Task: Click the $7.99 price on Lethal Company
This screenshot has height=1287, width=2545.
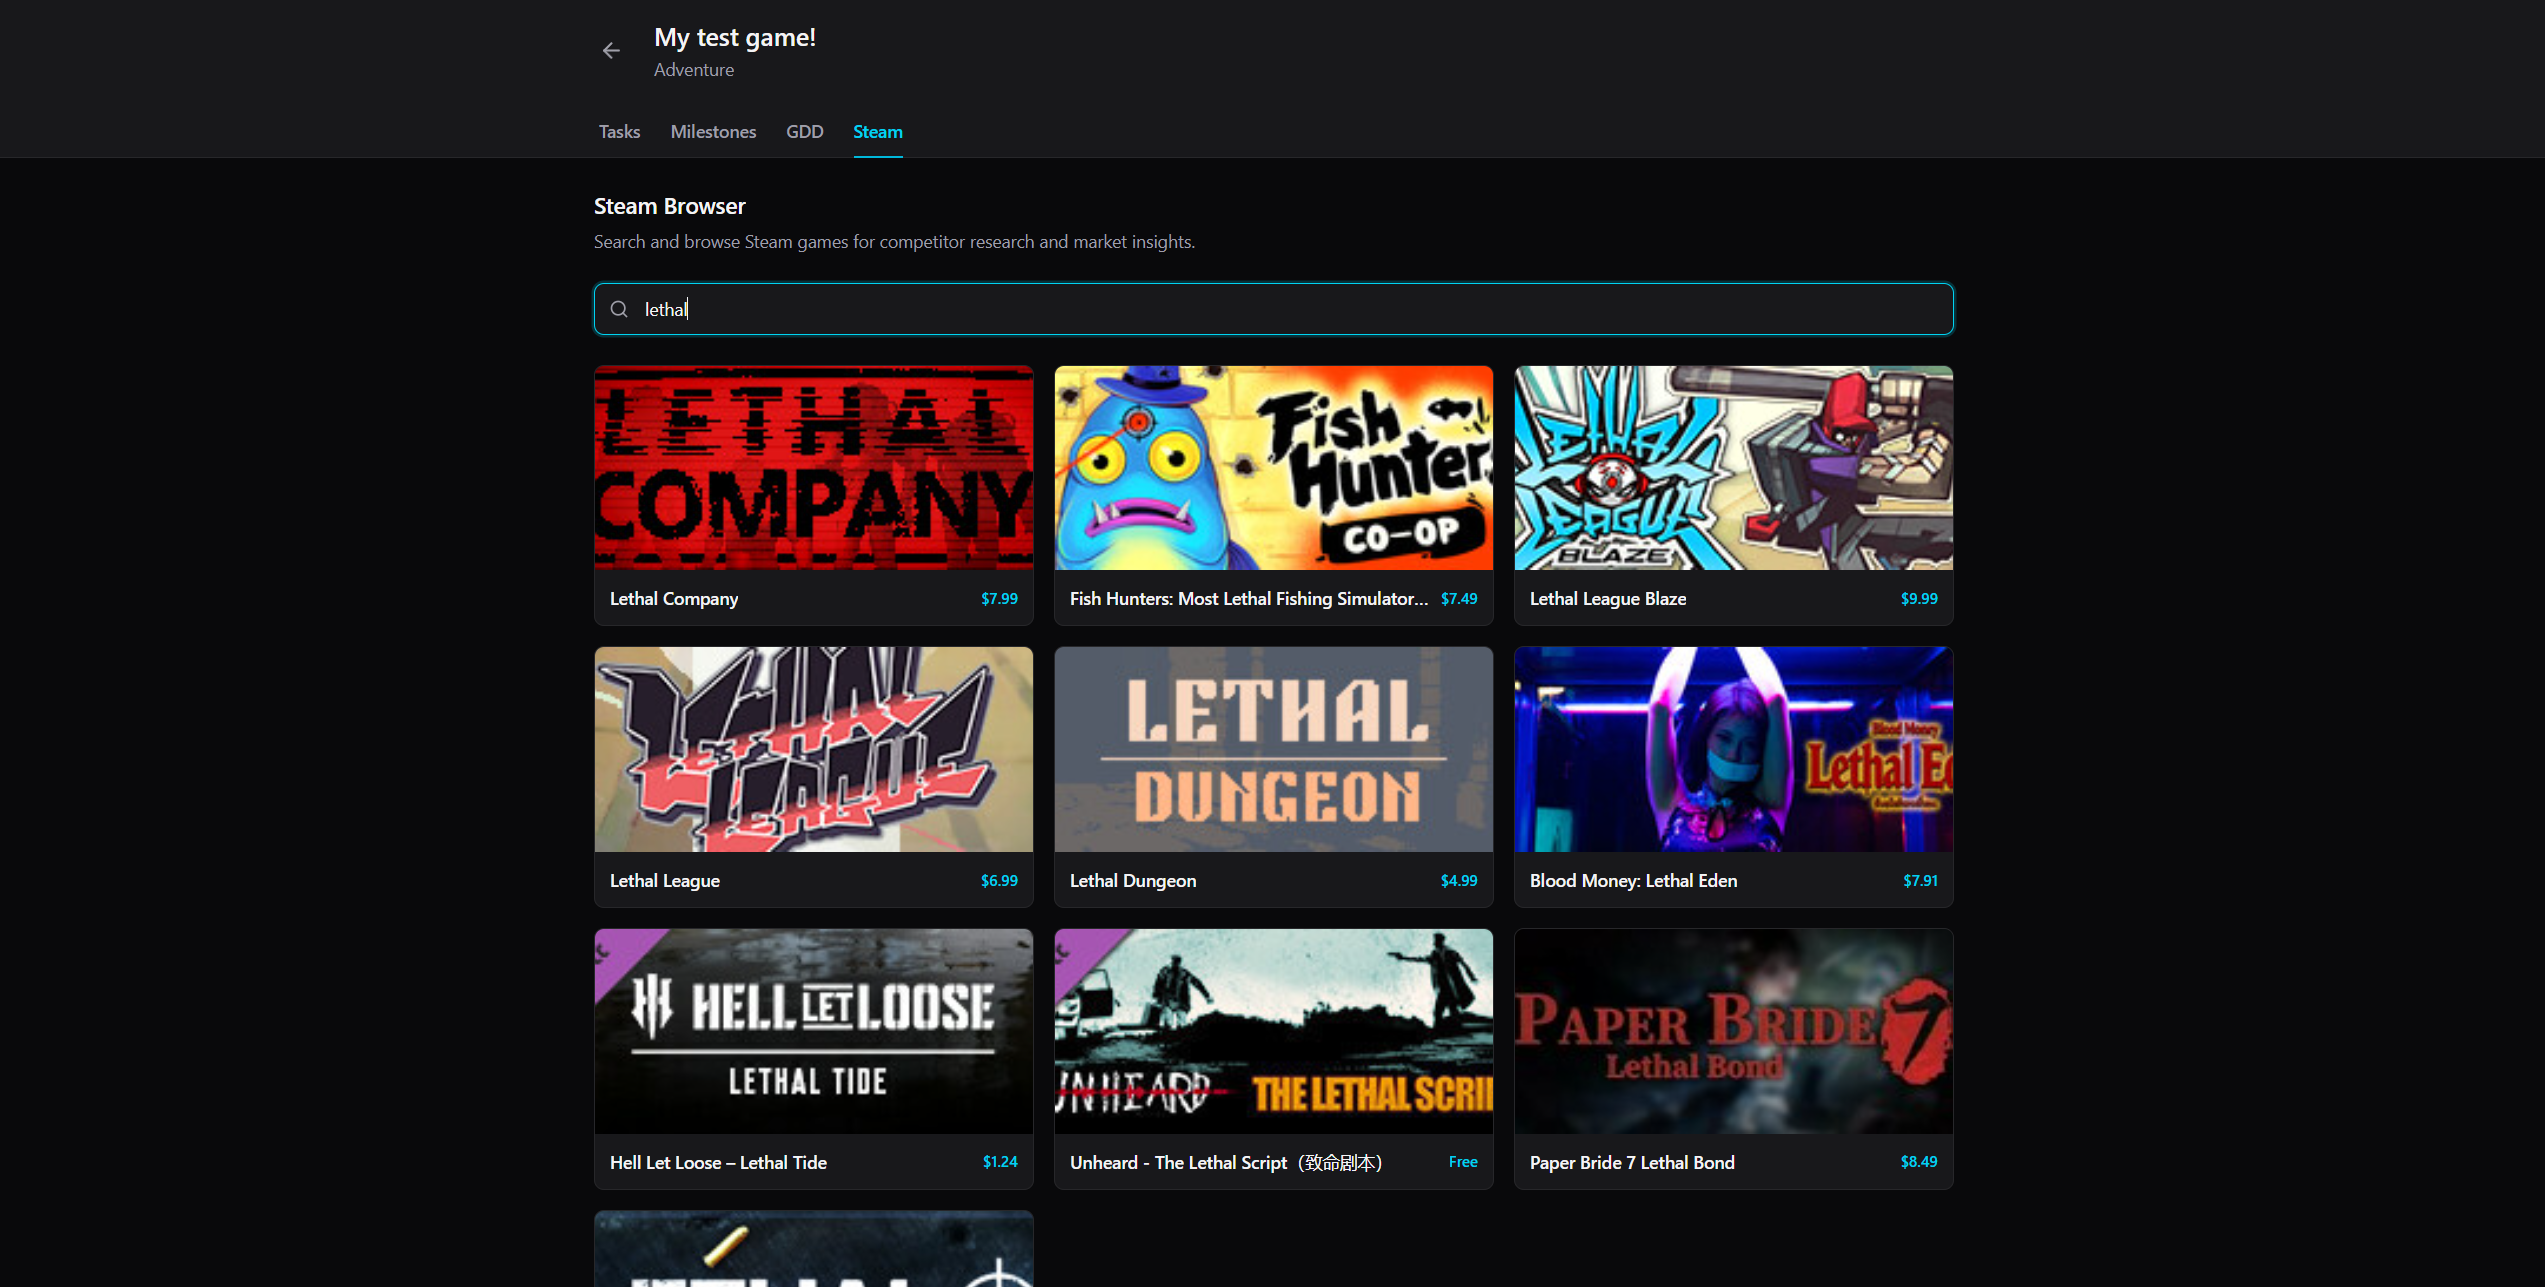Action: click(999, 599)
